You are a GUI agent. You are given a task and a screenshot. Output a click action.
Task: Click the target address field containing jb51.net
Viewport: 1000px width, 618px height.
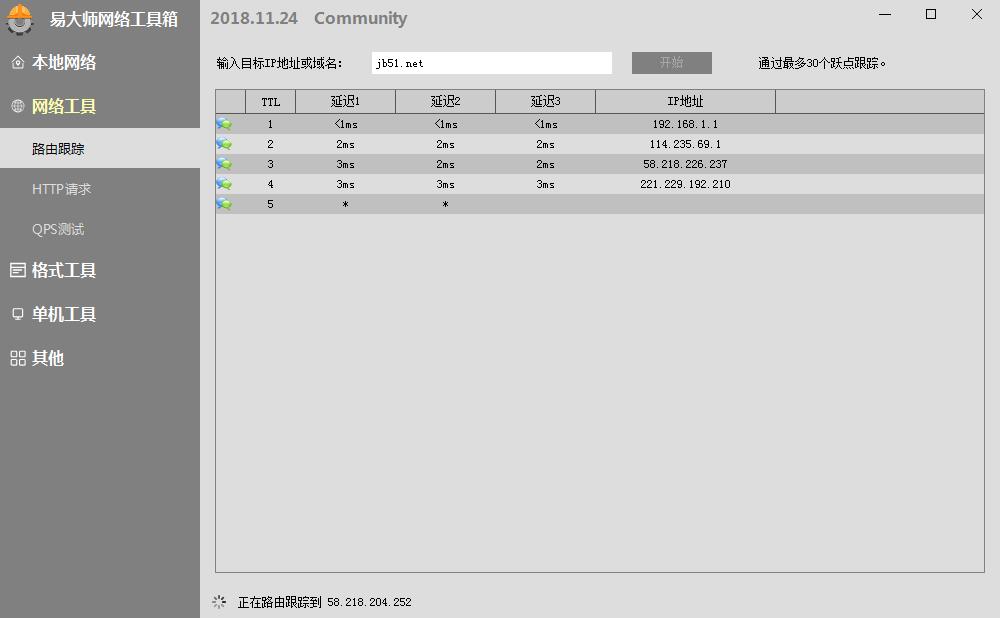click(491, 63)
